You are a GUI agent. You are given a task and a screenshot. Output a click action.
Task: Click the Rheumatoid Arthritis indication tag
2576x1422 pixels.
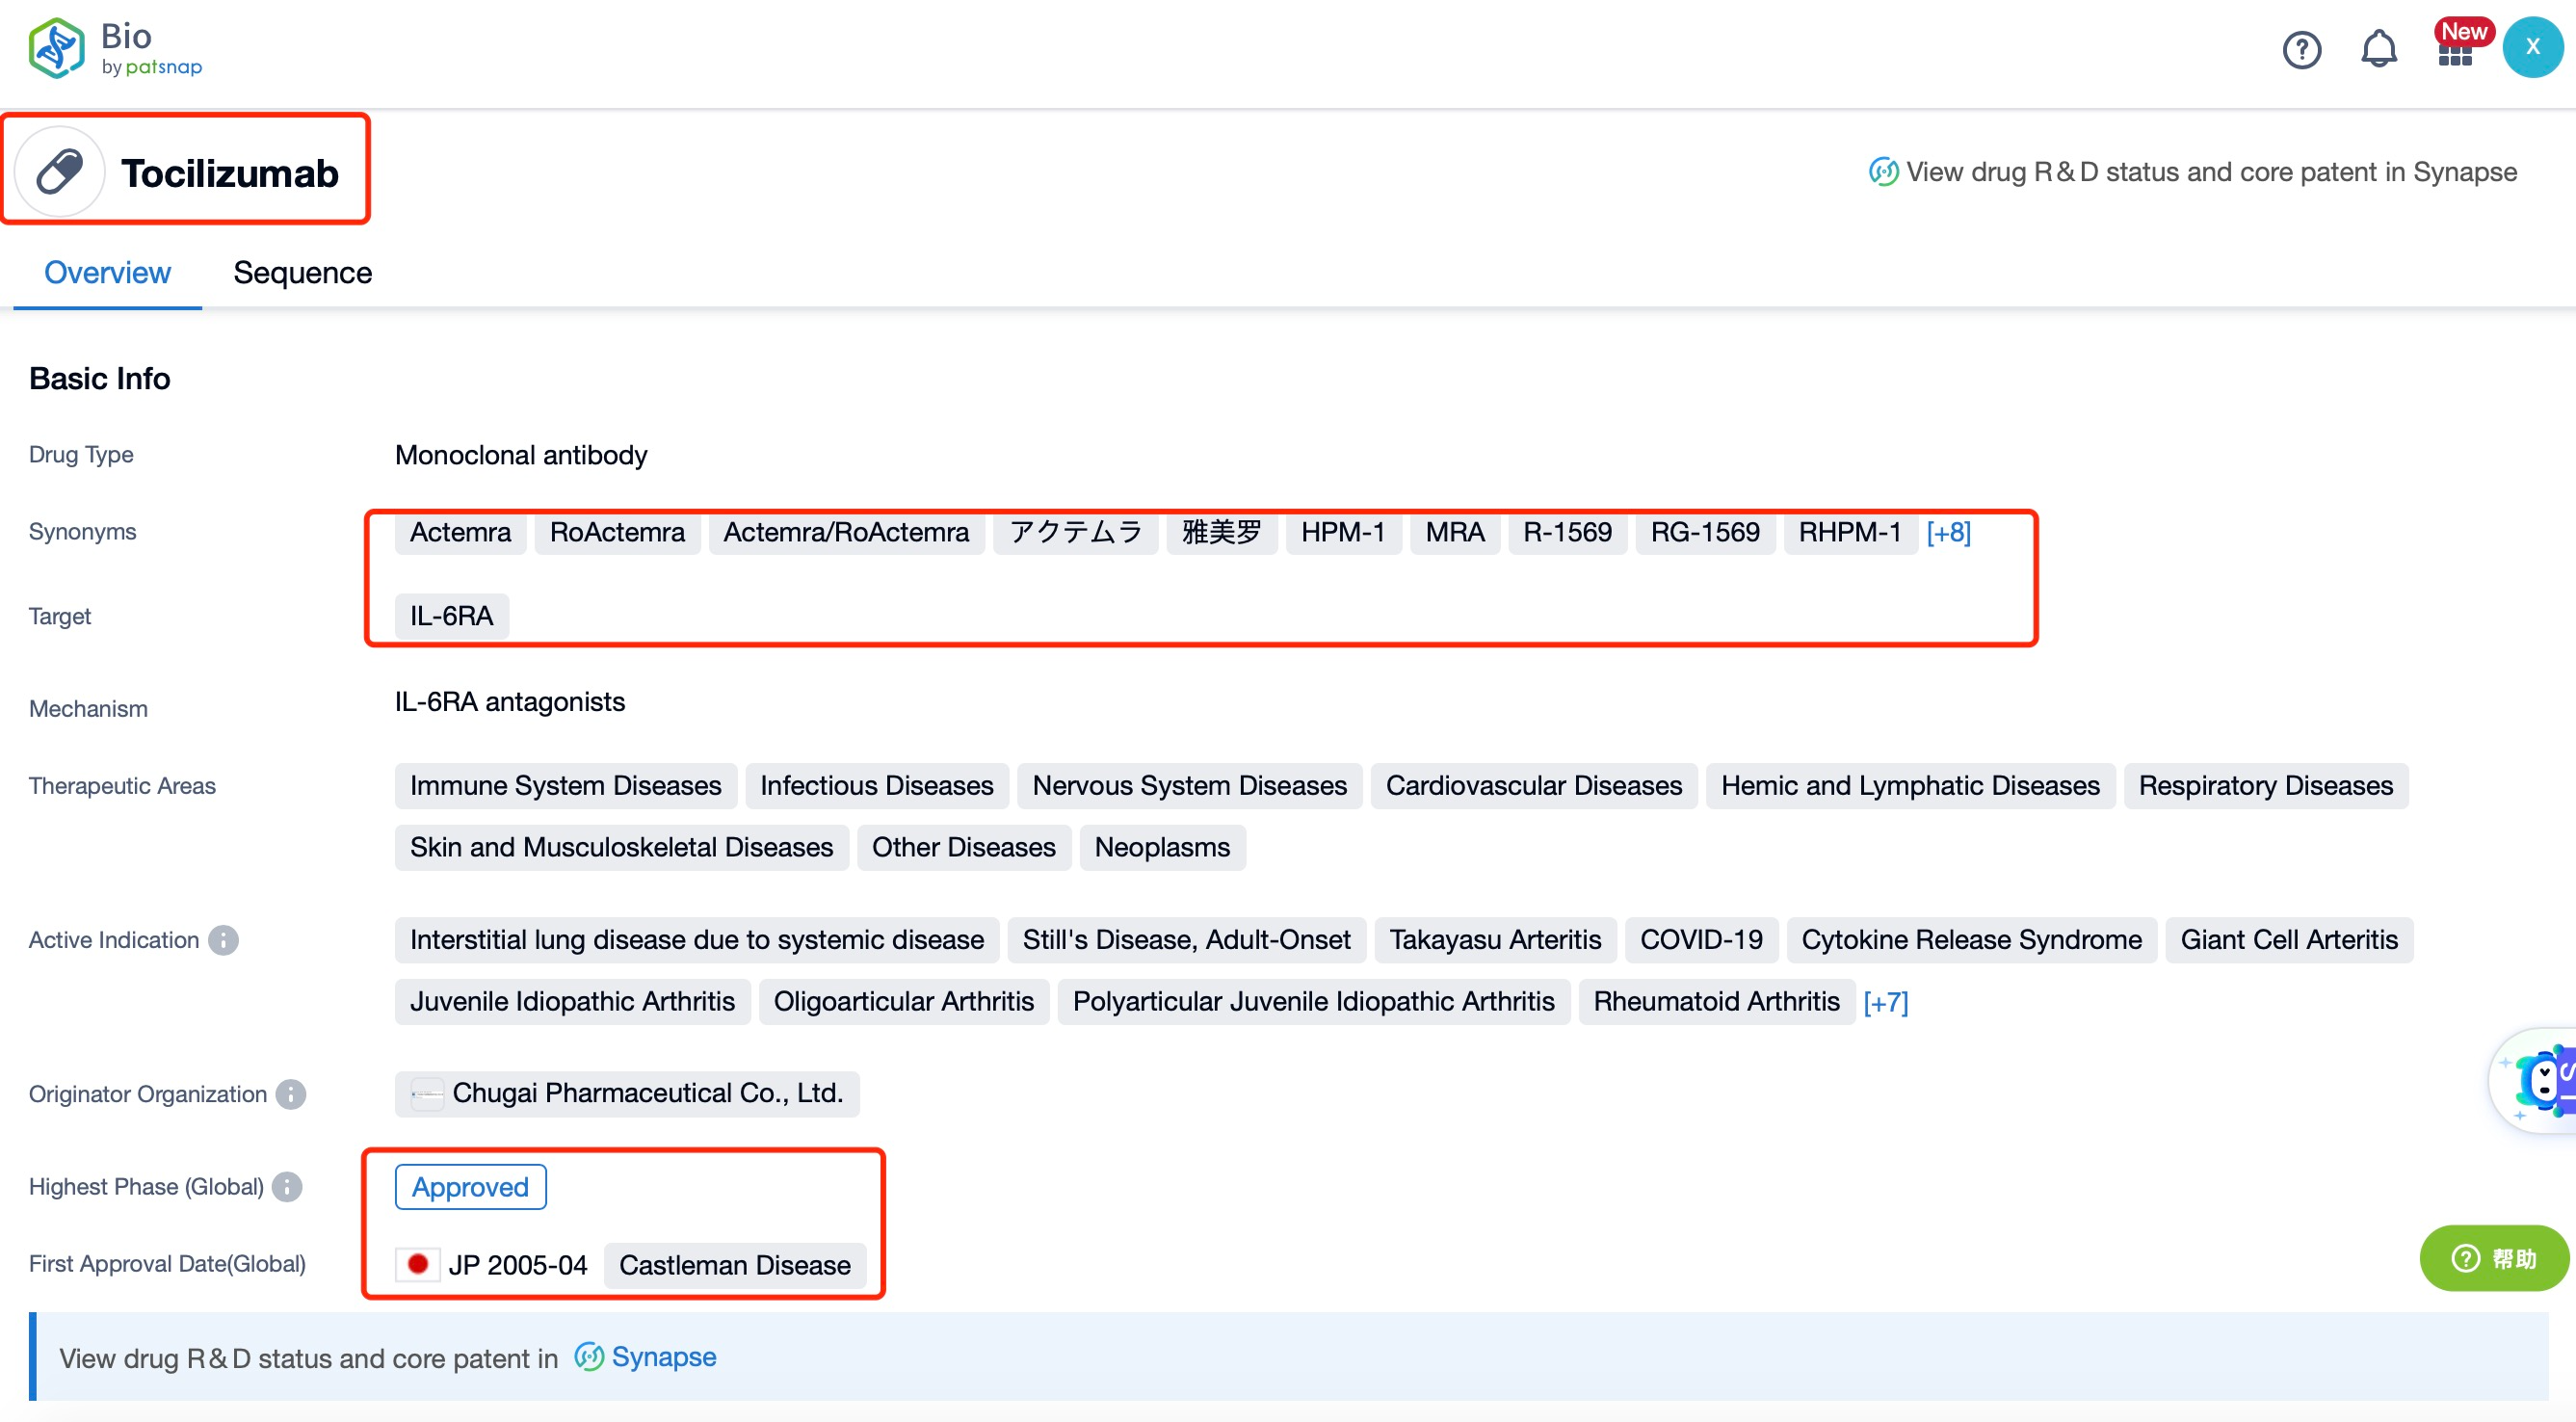[x=1715, y=1002]
